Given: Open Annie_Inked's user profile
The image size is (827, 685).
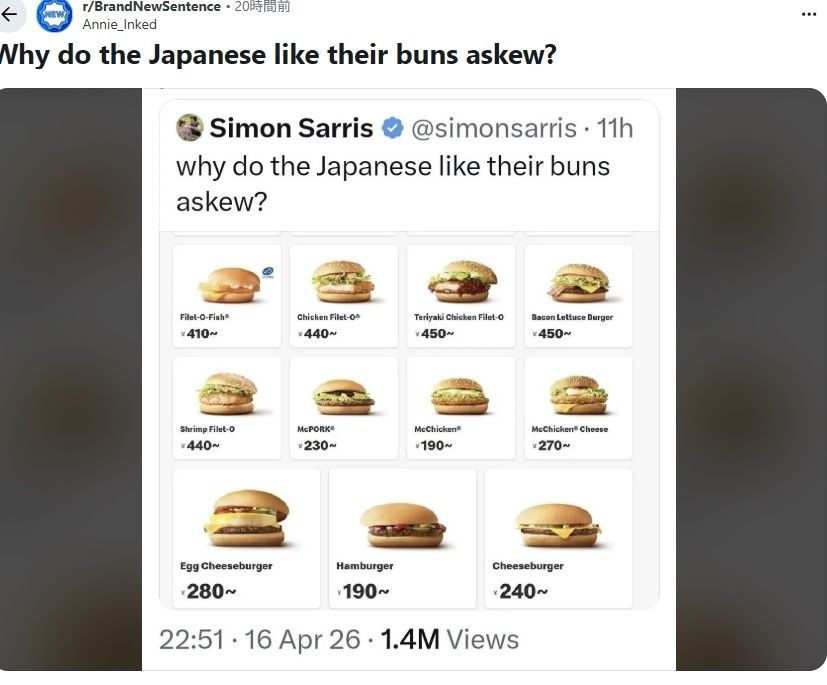Looking at the screenshot, I should pos(119,25).
